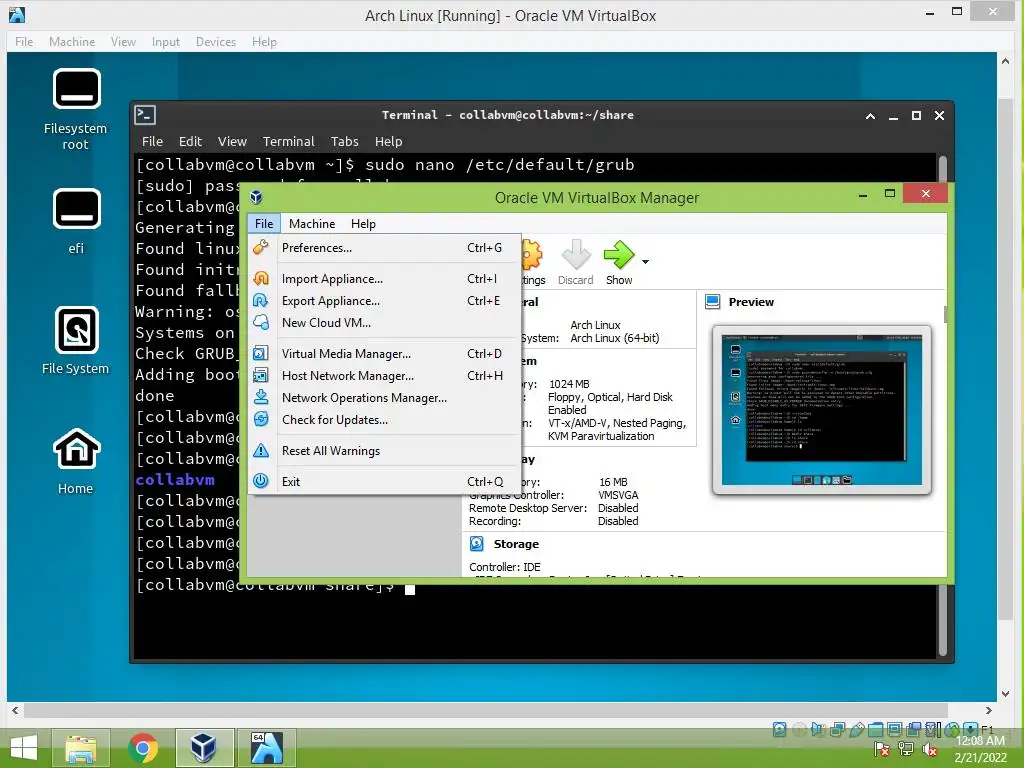
Task: Click the Storage section disk icon
Action: (x=477, y=543)
